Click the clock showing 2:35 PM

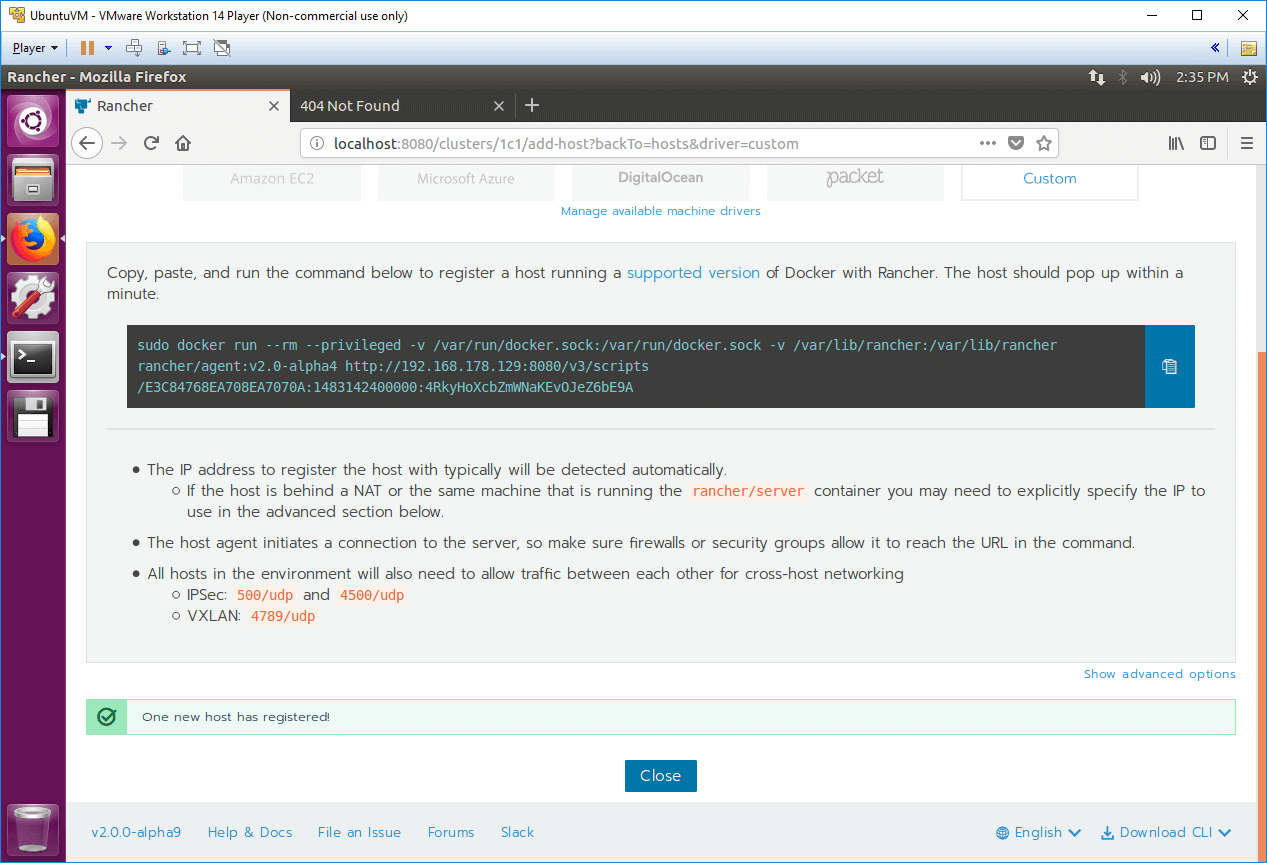1202,77
